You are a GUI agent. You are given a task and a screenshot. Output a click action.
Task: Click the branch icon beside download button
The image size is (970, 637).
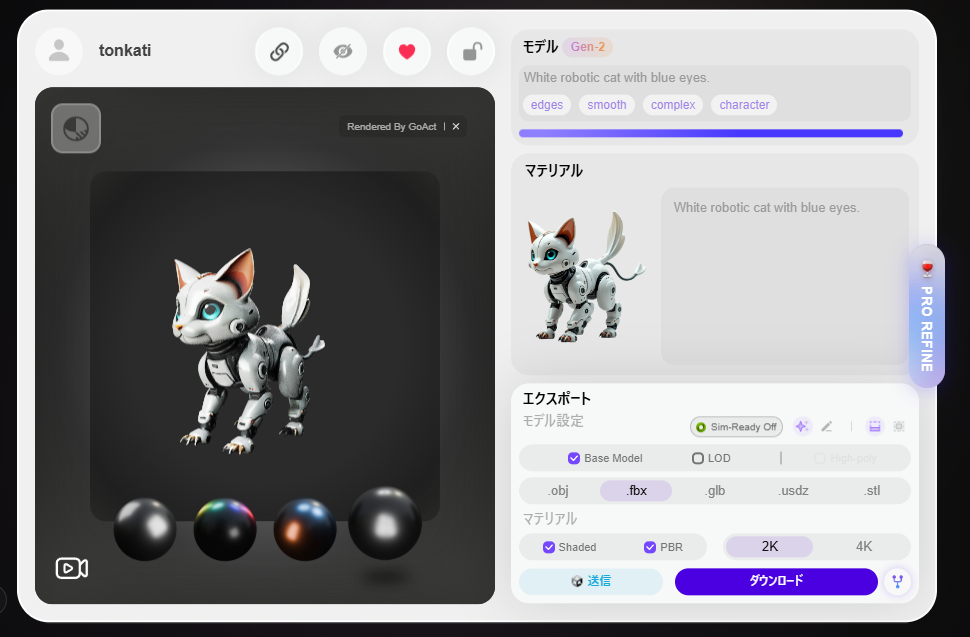tap(896, 581)
